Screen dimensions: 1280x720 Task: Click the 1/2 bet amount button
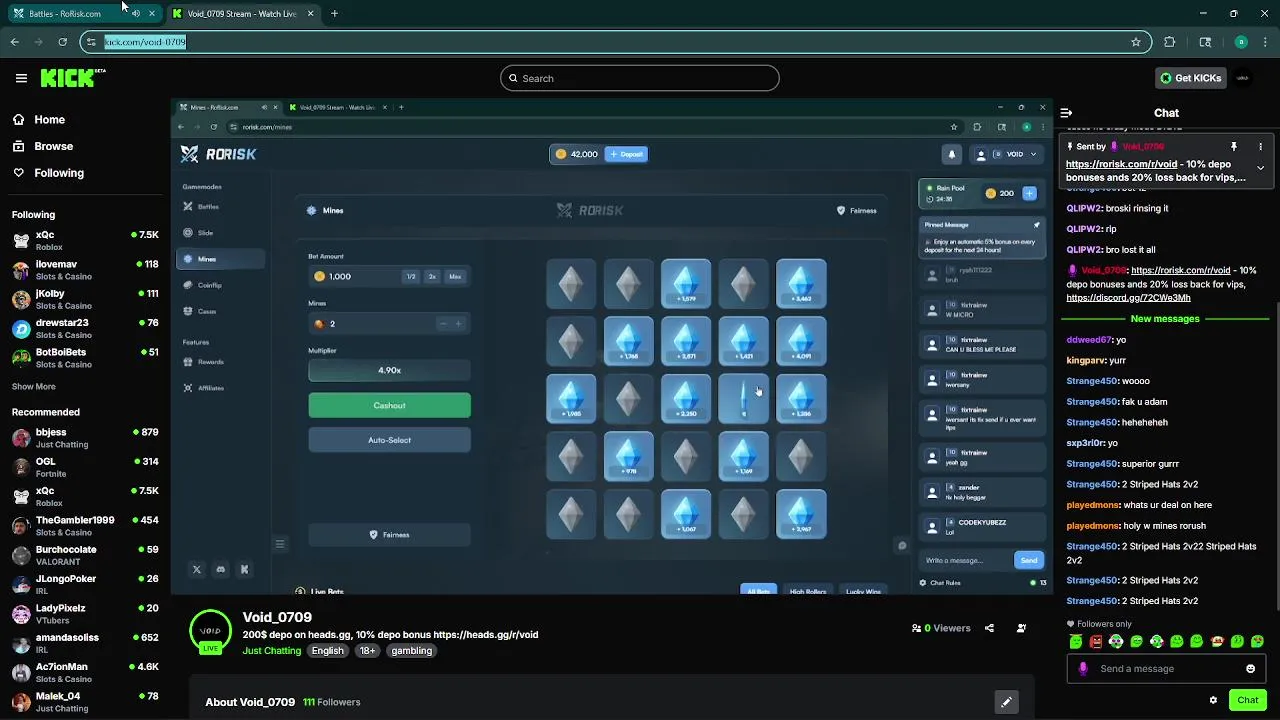point(410,276)
